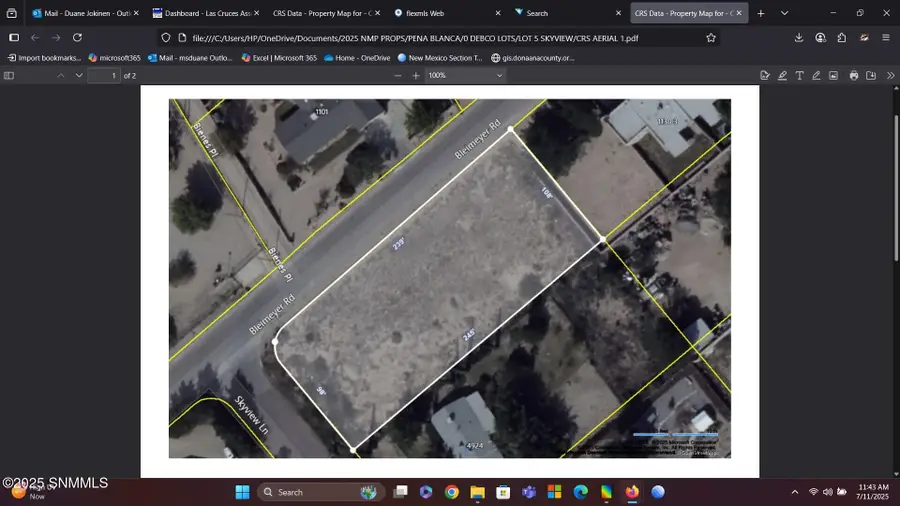This screenshot has height=506, width=900.
Task: Select the PDF highlight tool
Action: 782,76
